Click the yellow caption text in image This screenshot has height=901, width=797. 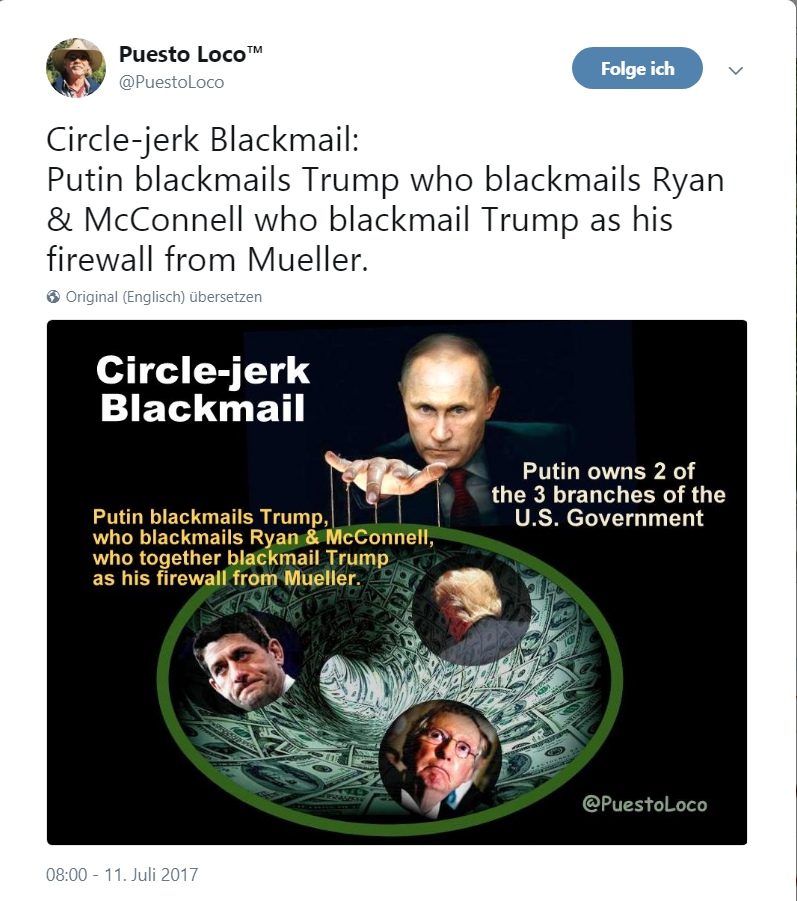click(x=263, y=548)
